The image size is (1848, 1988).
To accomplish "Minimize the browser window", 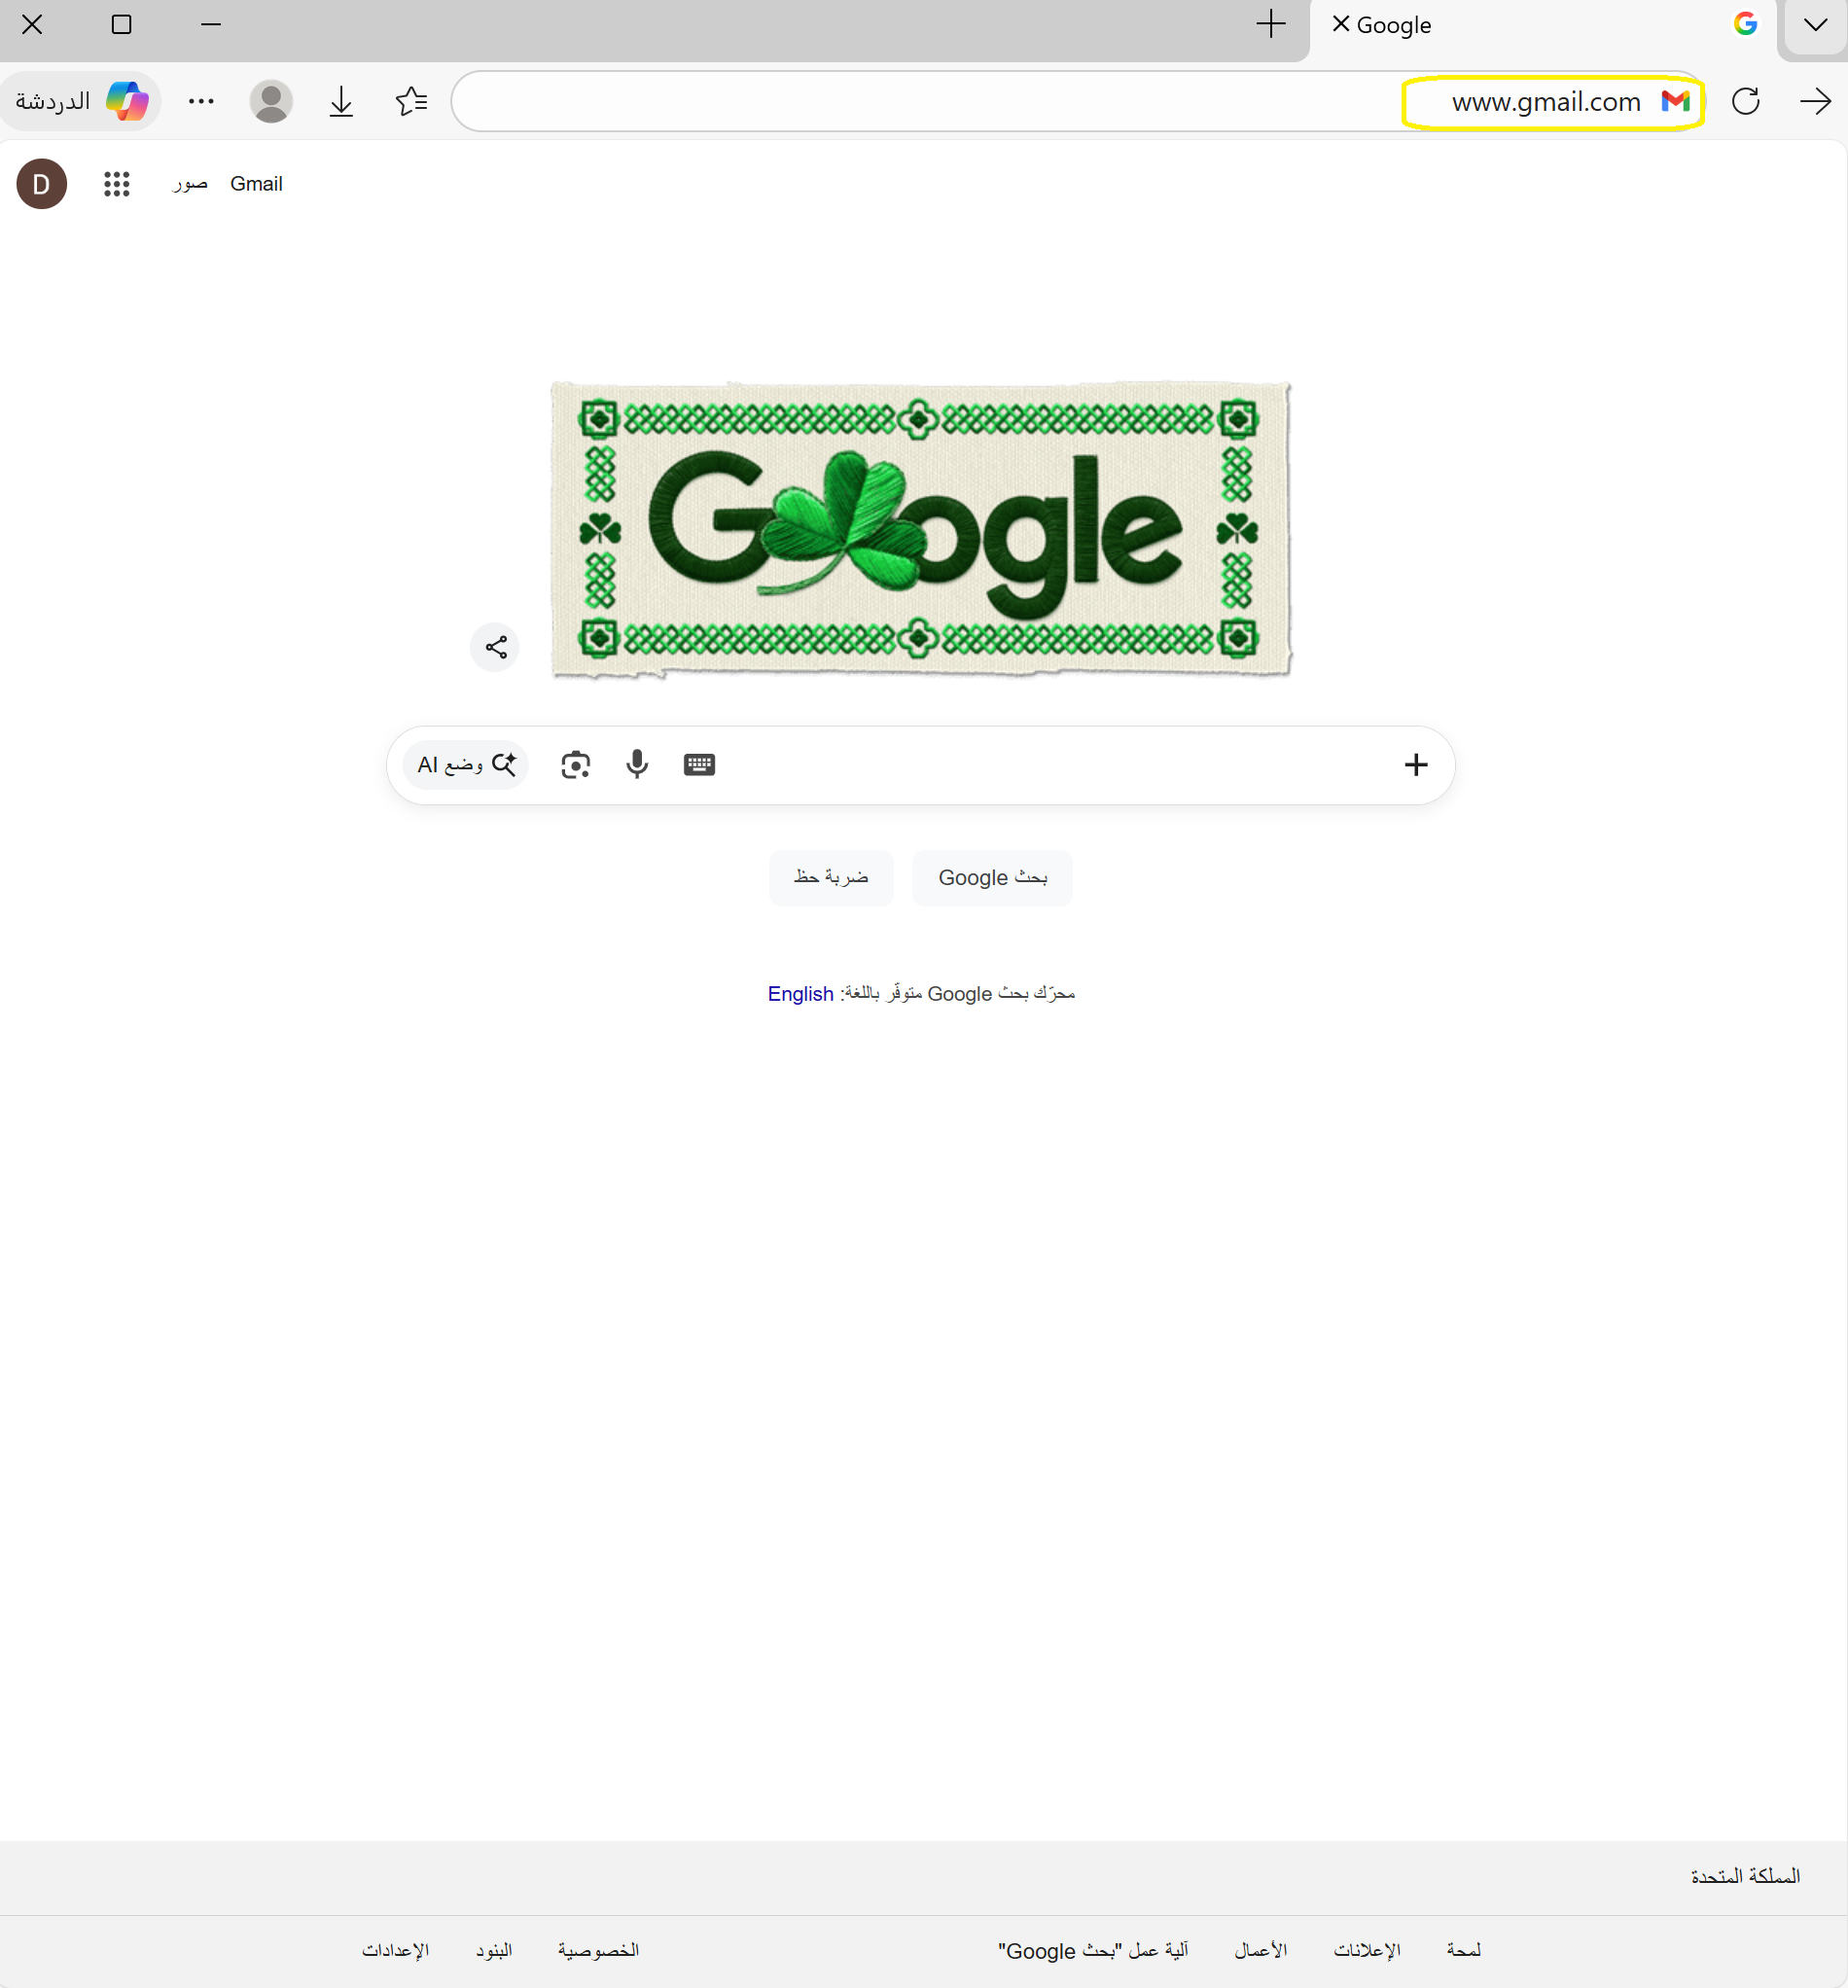I will (211, 24).
